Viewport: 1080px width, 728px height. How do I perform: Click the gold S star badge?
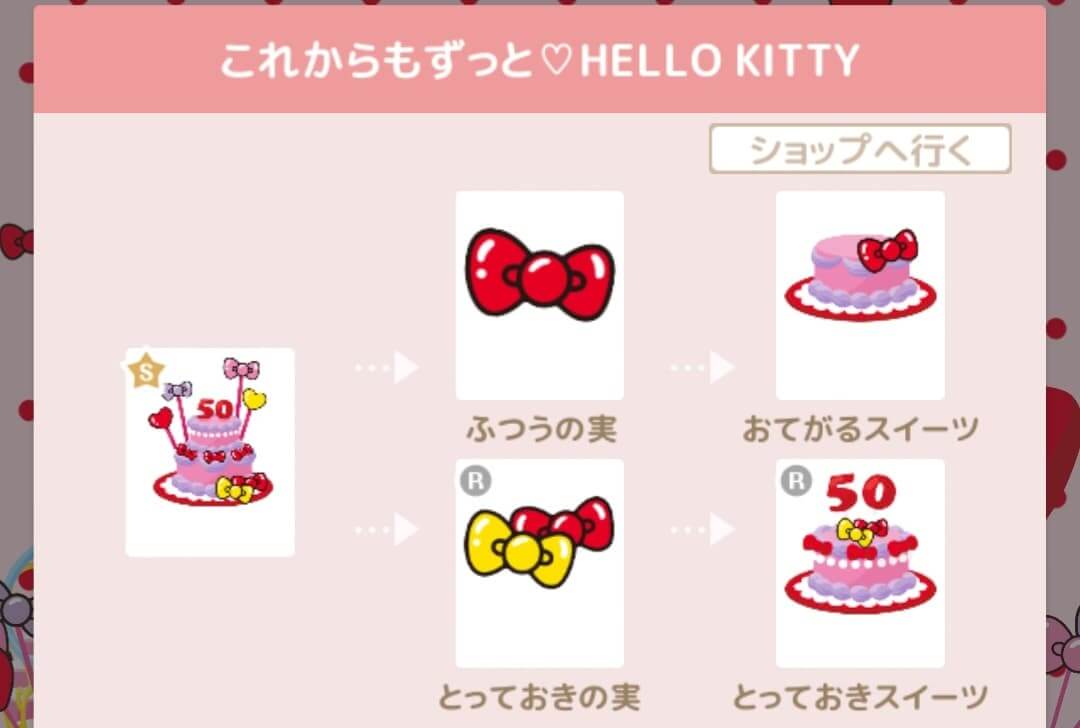click(x=146, y=371)
